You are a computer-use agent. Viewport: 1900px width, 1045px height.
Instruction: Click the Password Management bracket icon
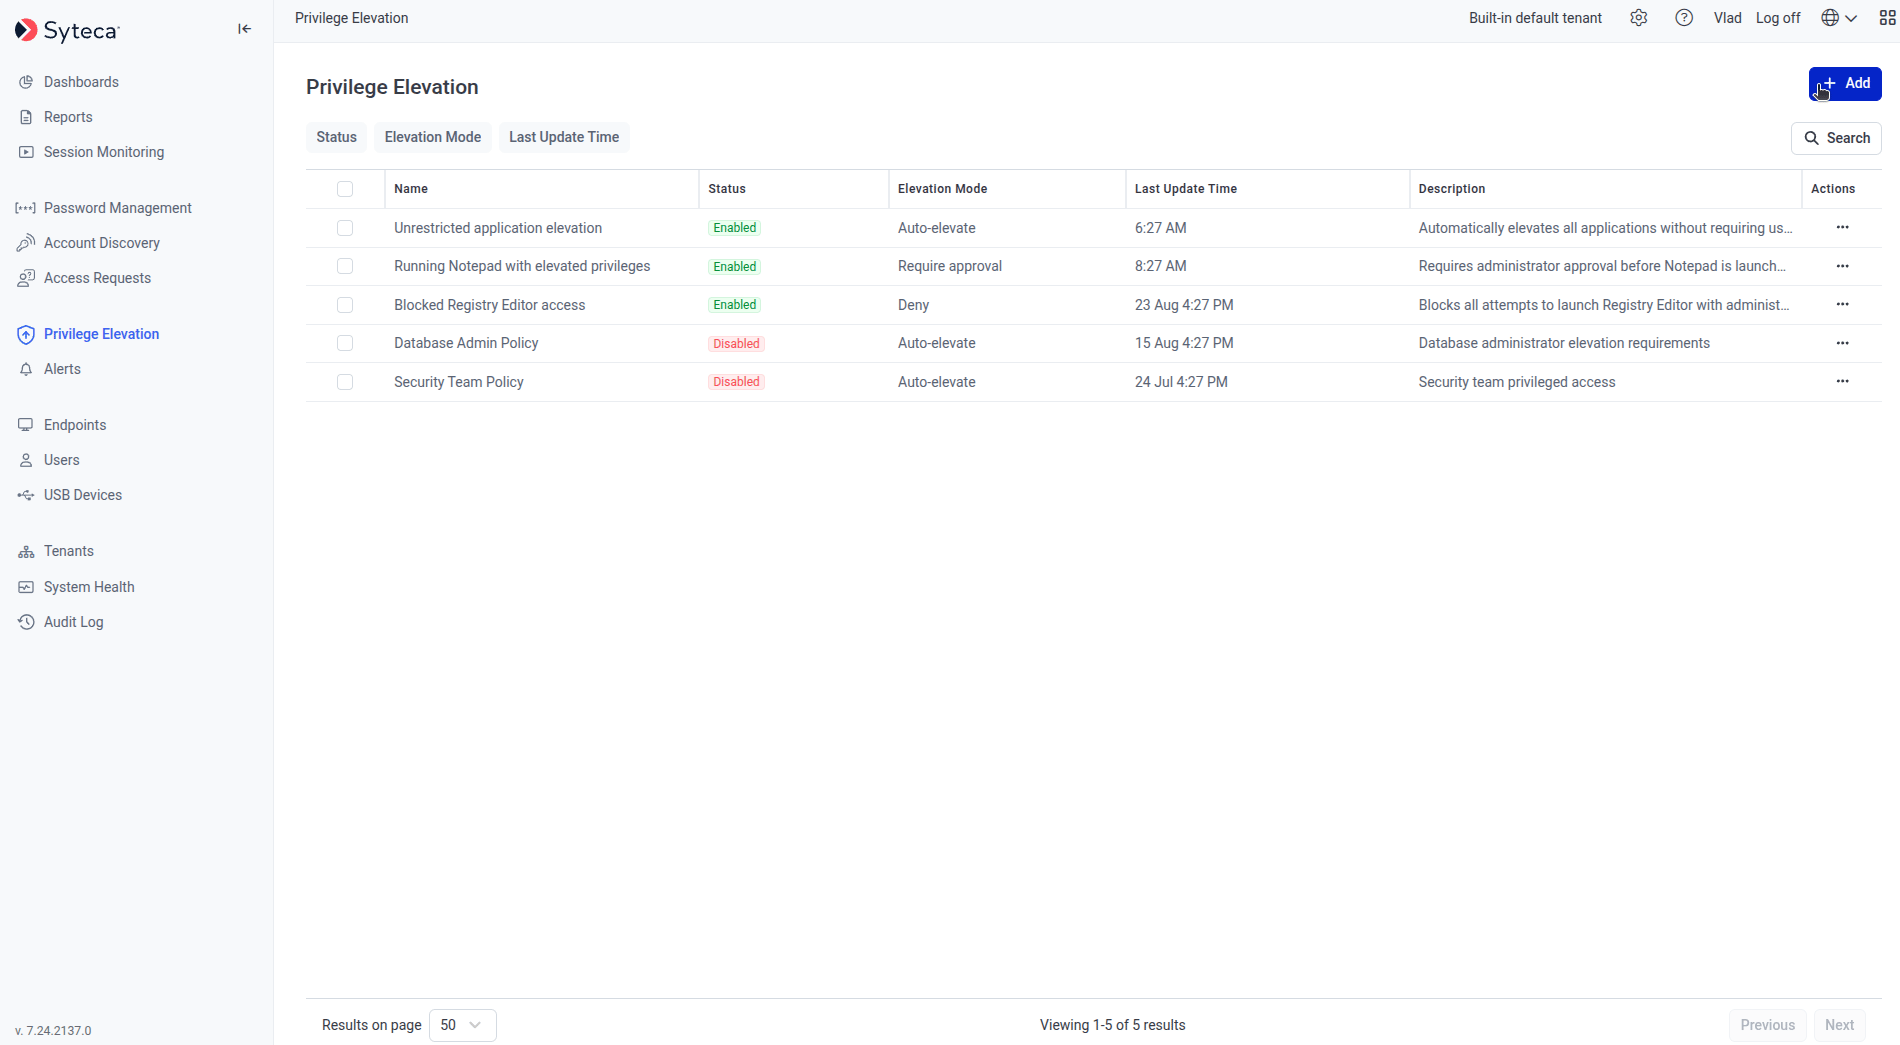click(26, 208)
